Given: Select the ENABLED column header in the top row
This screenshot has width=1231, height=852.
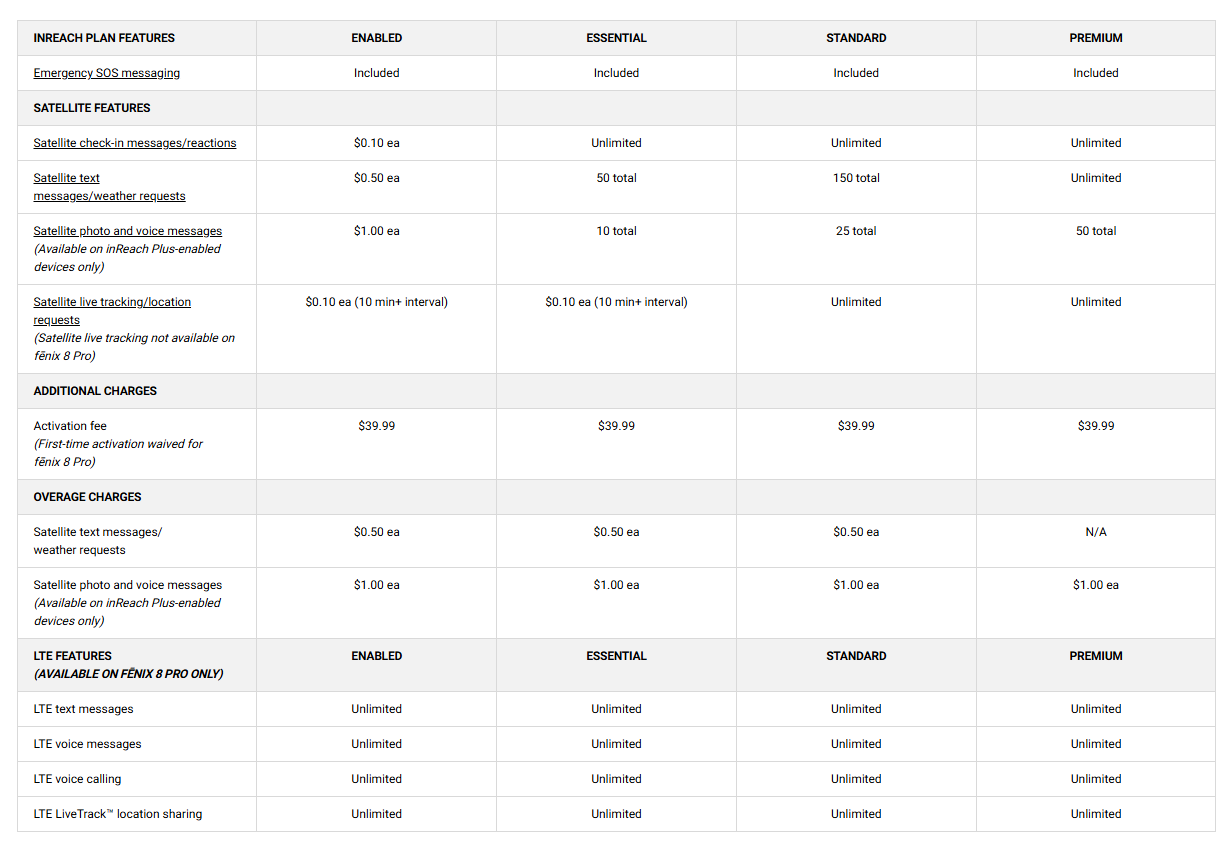Looking at the screenshot, I should [376, 38].
